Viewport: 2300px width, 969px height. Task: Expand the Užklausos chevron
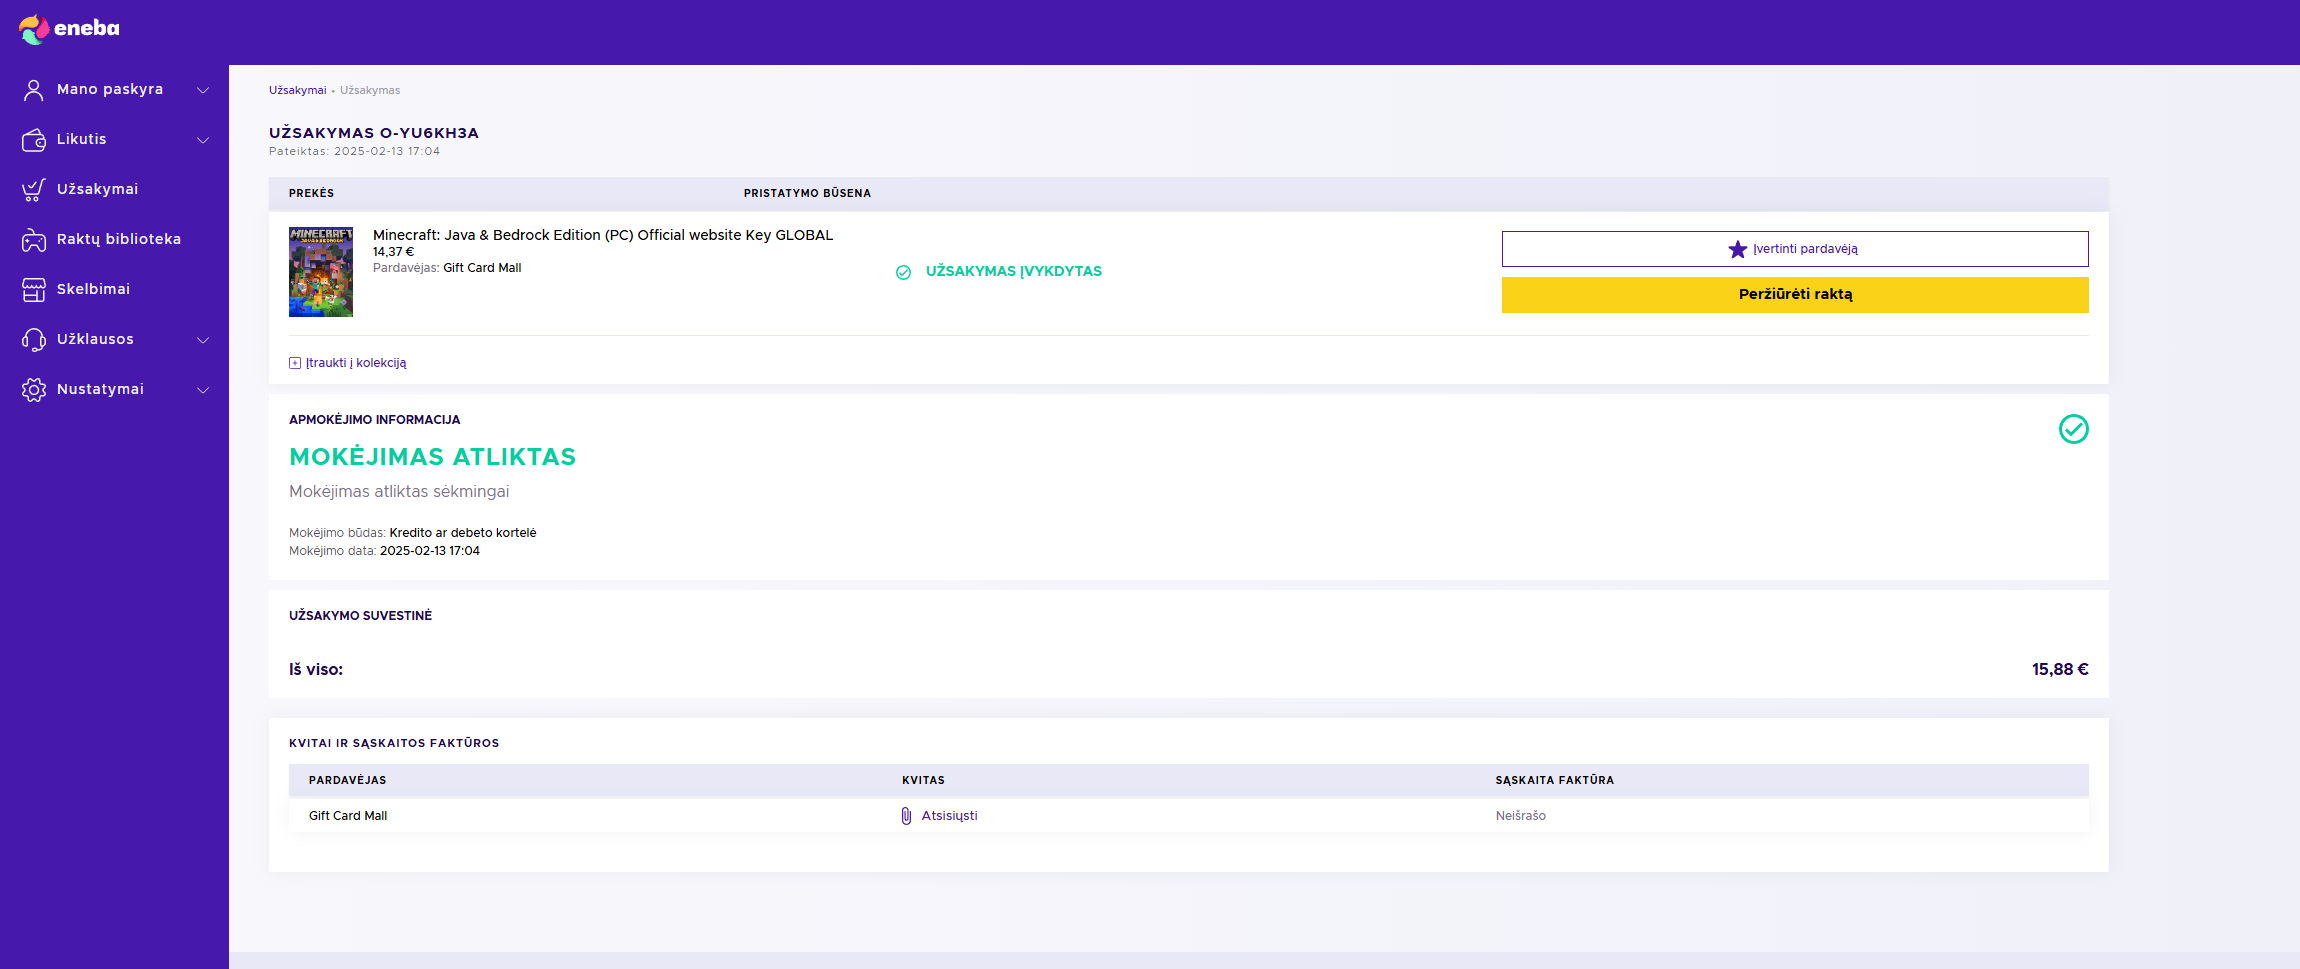(203, 340)
